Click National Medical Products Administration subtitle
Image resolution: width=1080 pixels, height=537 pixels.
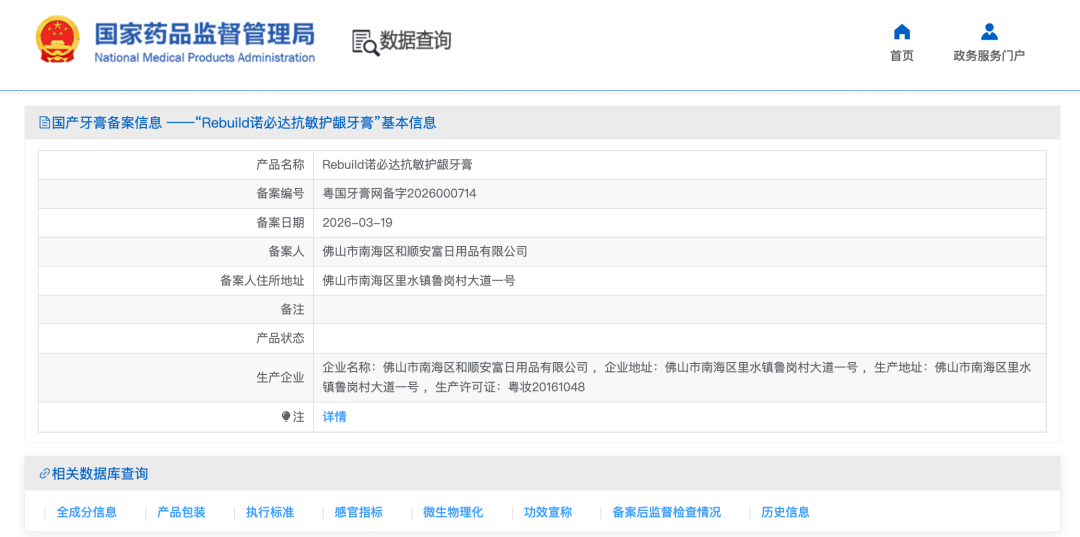click(205, 58)
